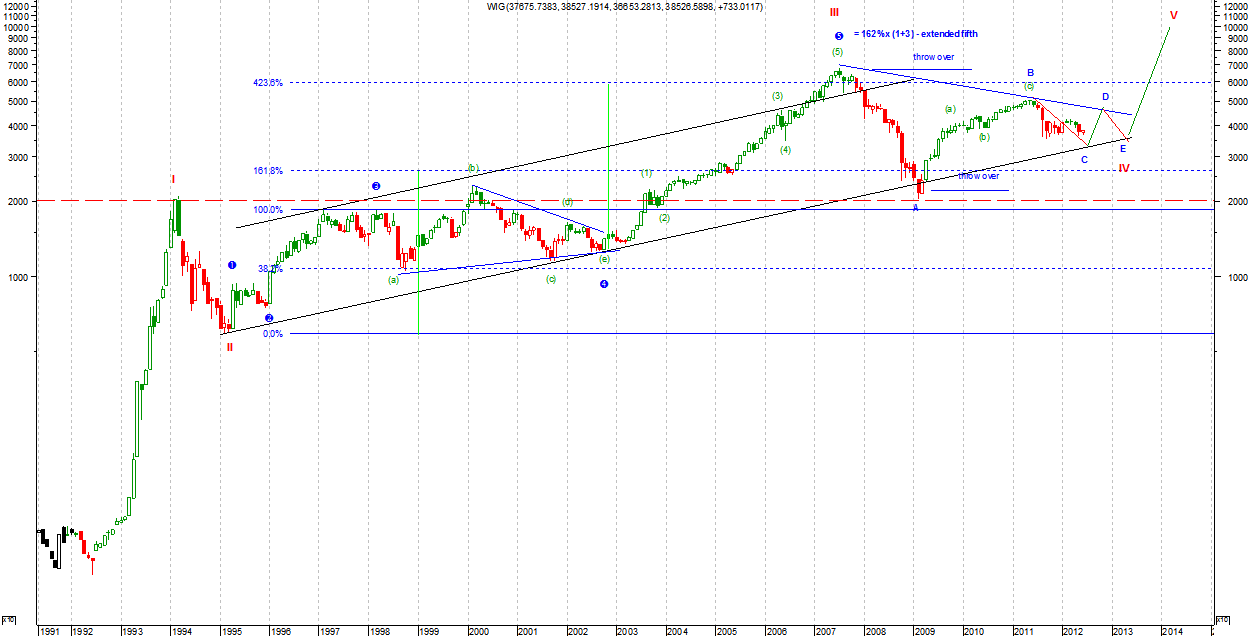Viewport: 1250px width, 636px height.
Task: Click the 2009 year on time axis
Action: point(924,631)
